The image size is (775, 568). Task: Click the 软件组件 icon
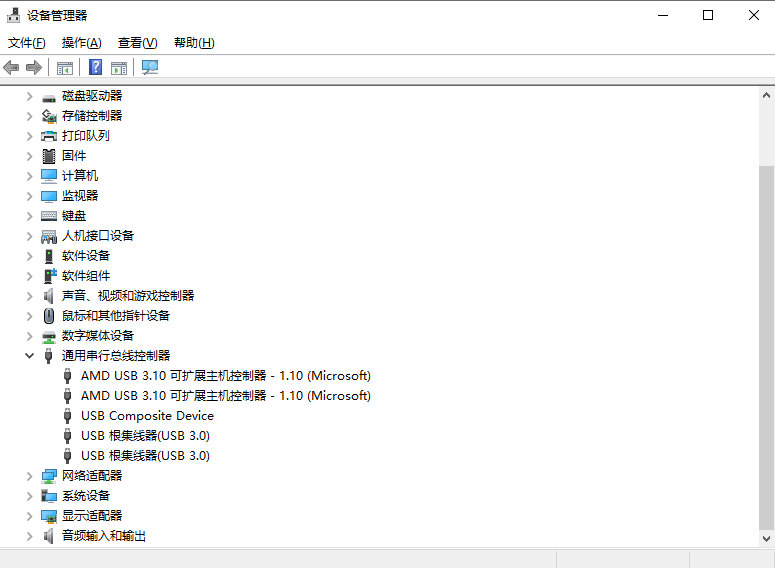pos(50,276)
